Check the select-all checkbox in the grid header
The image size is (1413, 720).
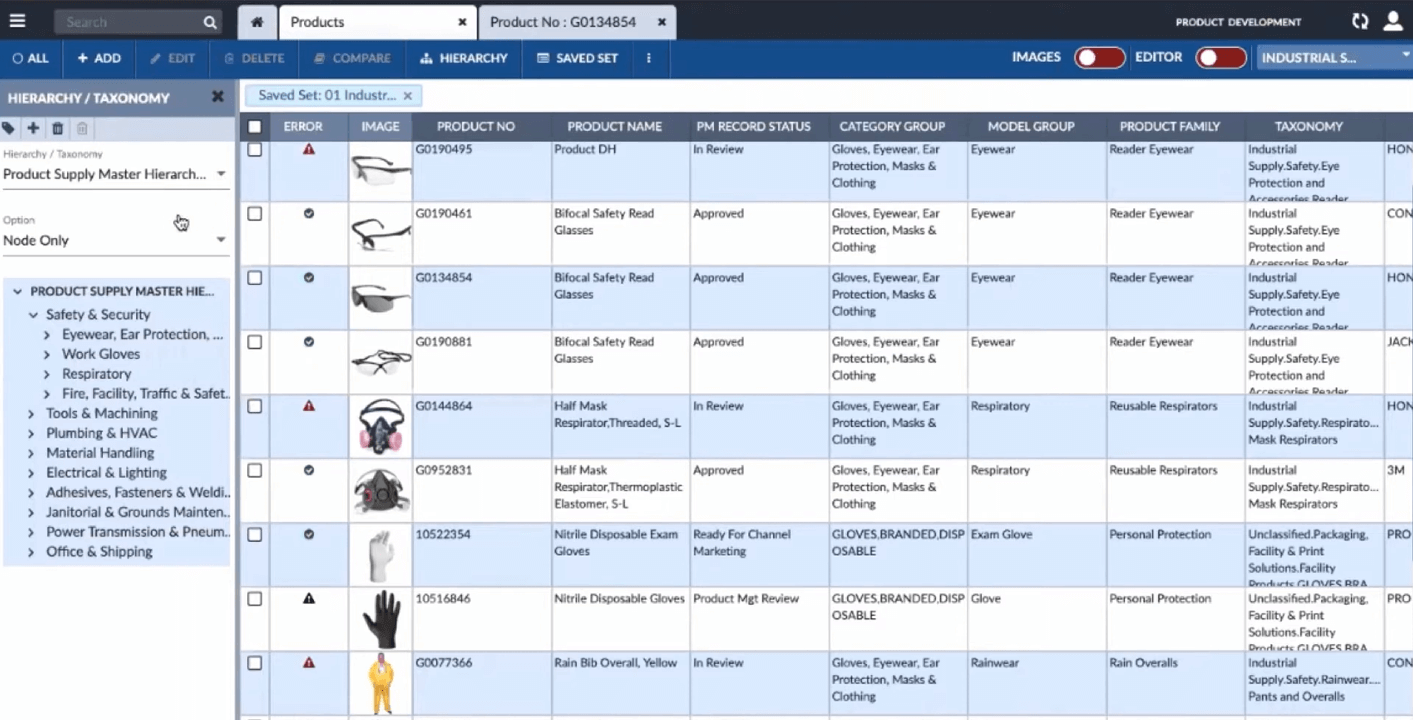pos(255,126)
